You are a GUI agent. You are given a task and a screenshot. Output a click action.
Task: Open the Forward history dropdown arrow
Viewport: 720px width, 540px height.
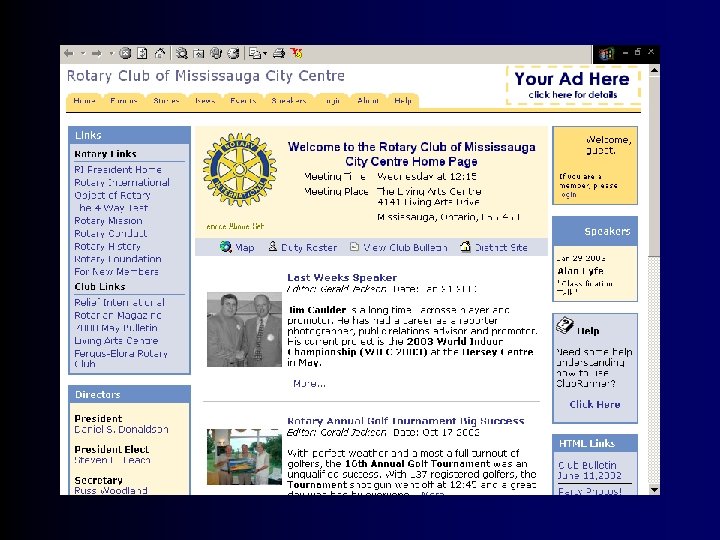tap(111, 54)
